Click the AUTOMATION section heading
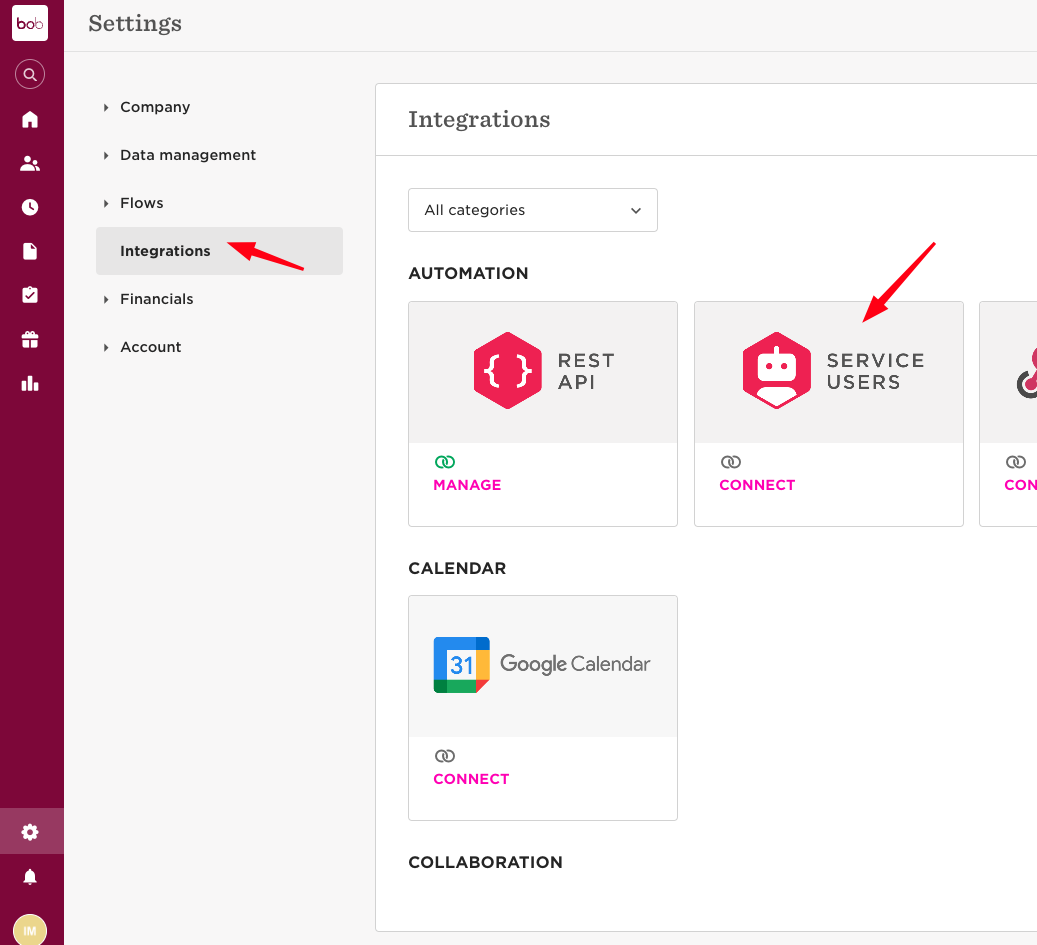The width and height of the screenshot is (1037, 945). coord(468,273)
